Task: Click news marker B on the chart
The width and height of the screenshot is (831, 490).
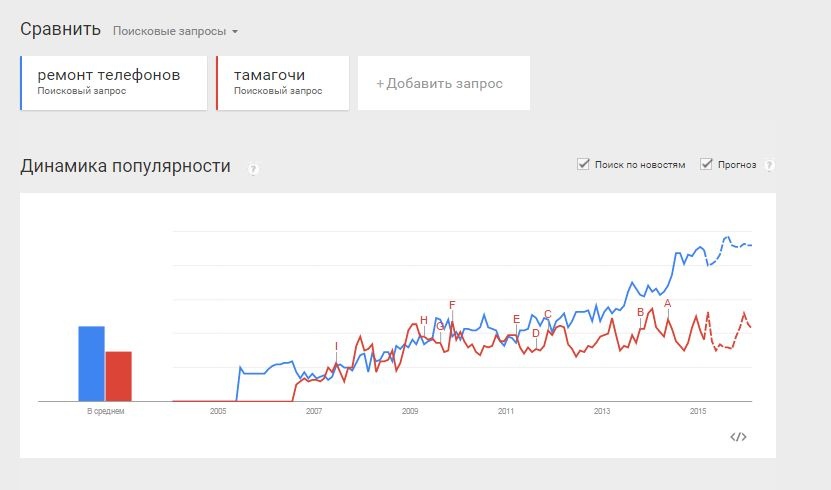Action: point(640,312)
